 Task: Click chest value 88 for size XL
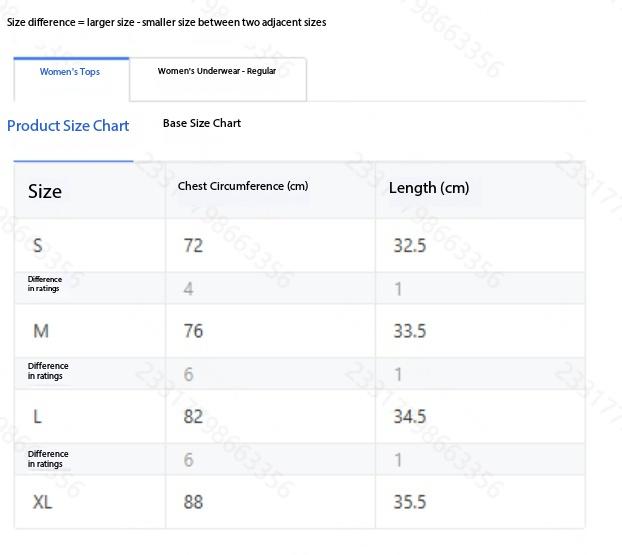(x=193, y=502)
